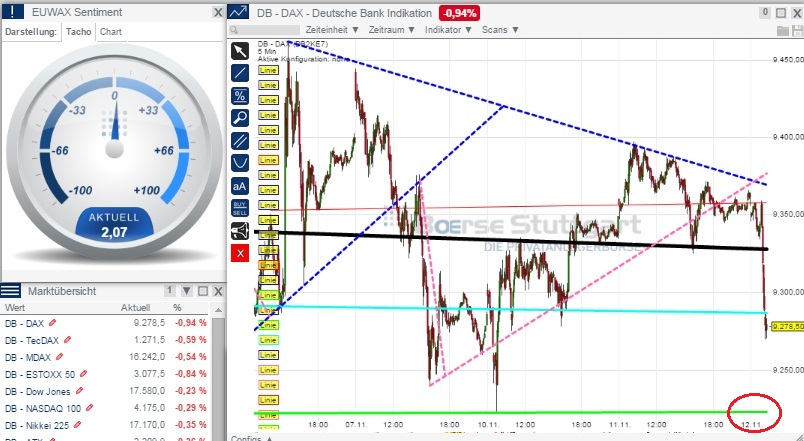Click the 07.11. date label on time axis

(x=356, y=425)
